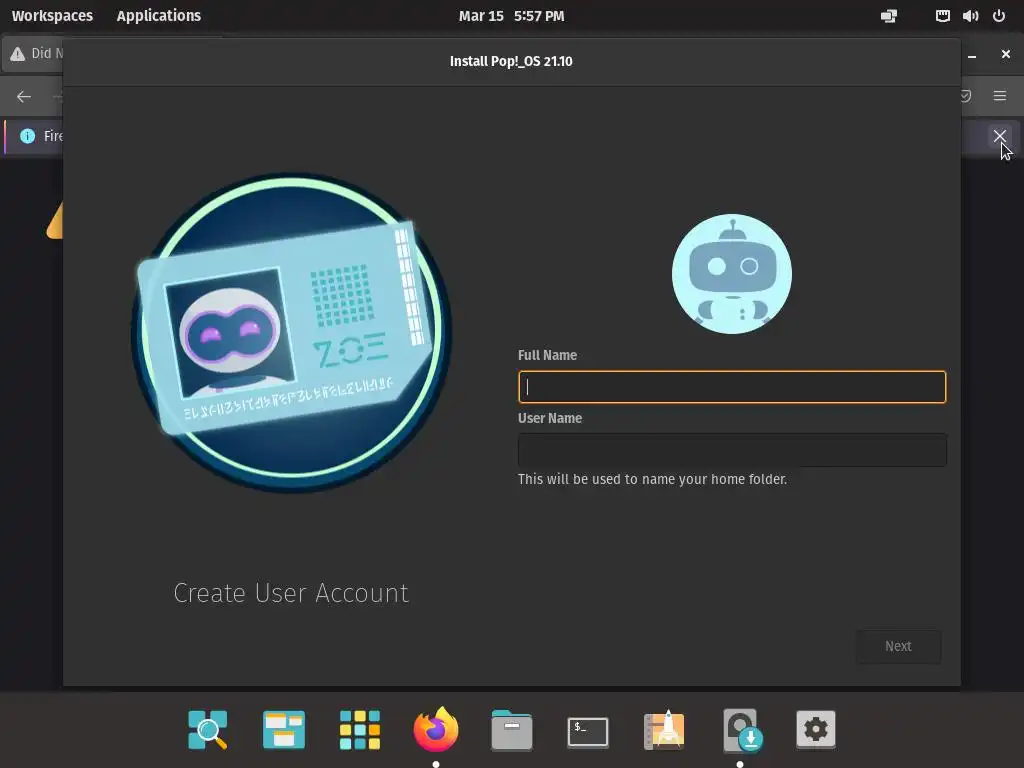
Task: Click the Zoe ID card illustration
Action: point(285,327)
